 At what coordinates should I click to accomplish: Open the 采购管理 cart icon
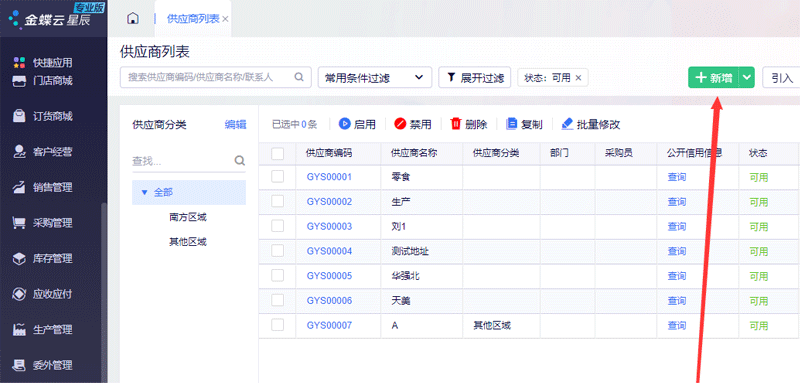[x=19, y=223]
